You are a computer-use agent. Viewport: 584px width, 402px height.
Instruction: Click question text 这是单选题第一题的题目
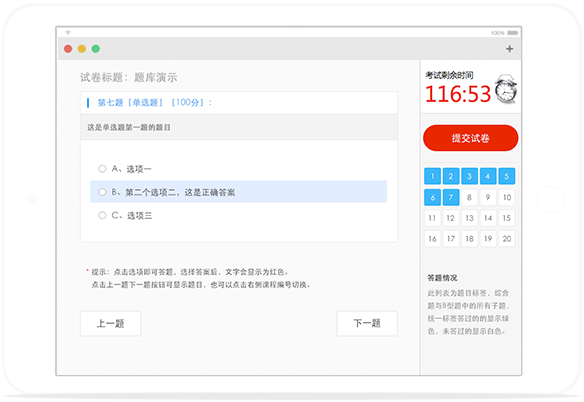(x=129, y=127)
